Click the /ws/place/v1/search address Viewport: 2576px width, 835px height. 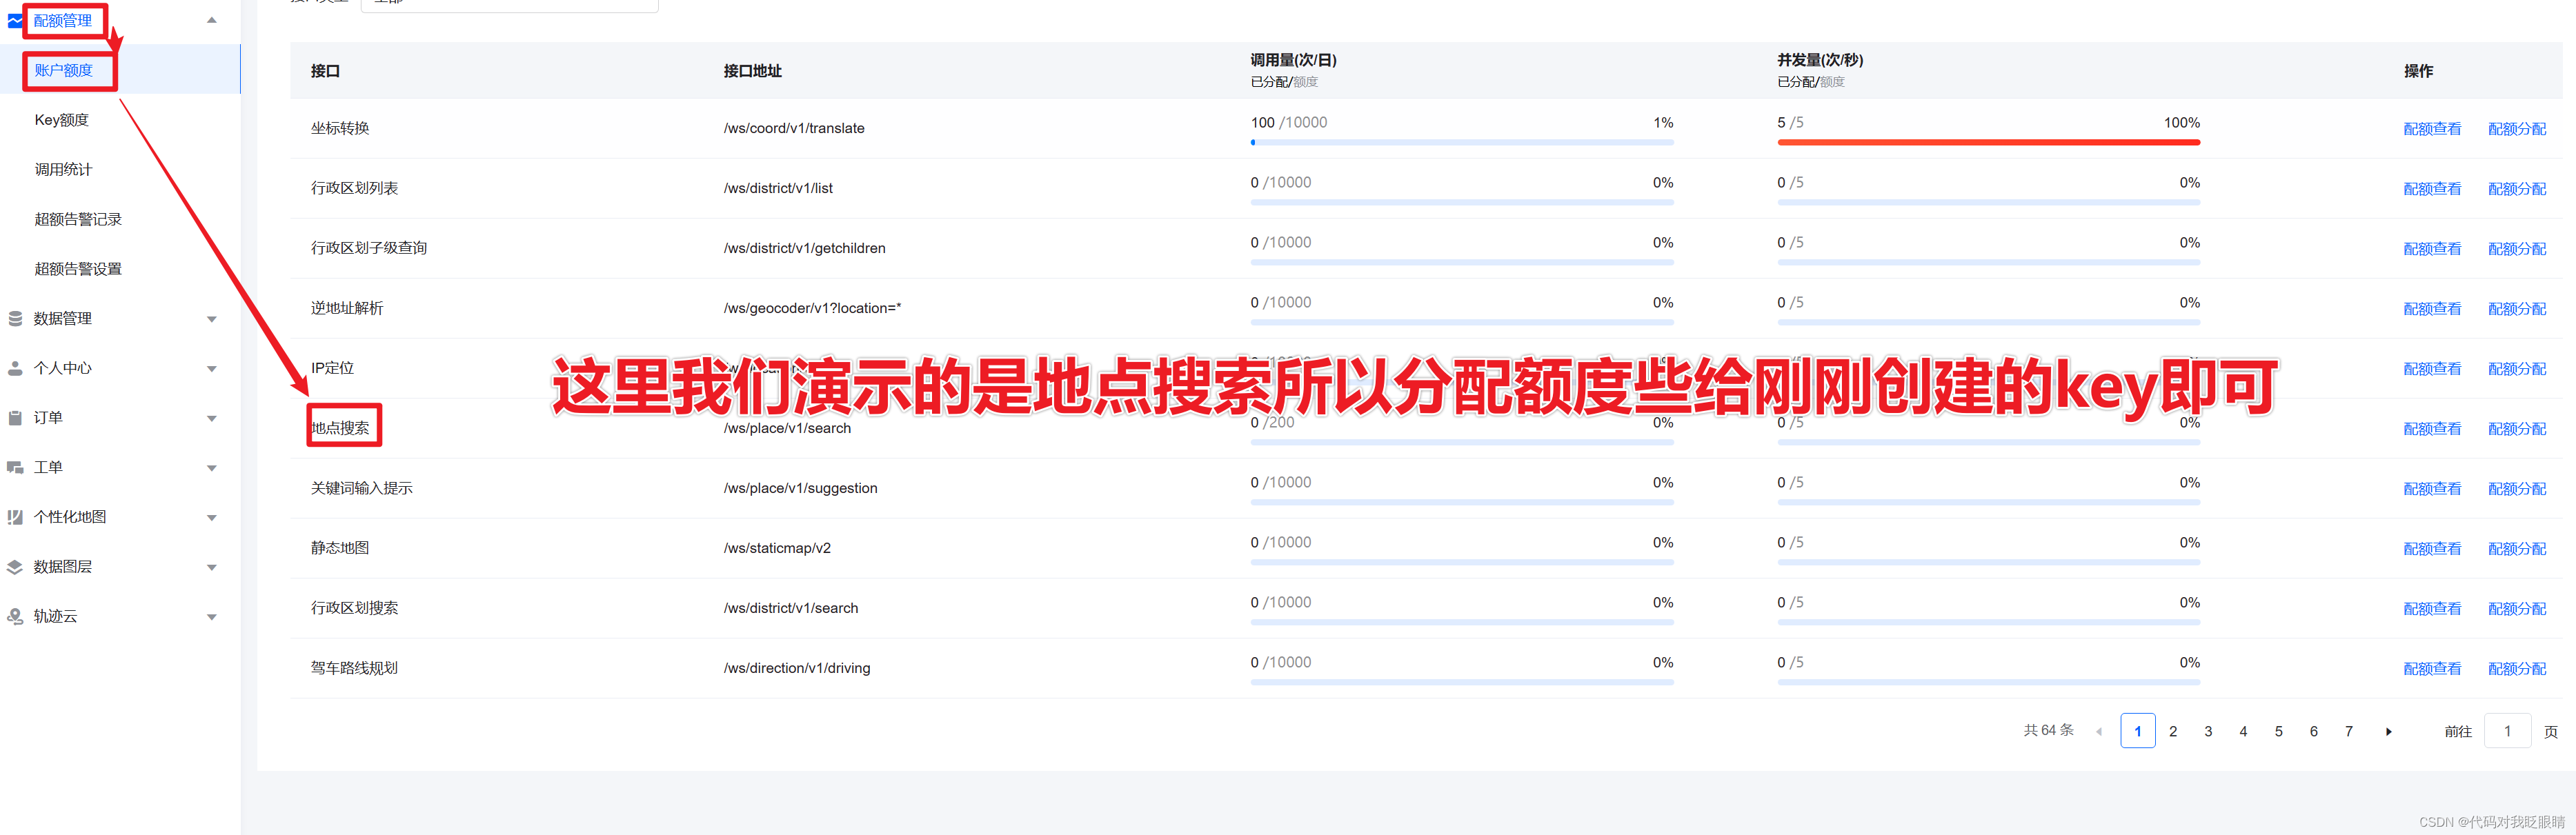pos(787,428)
